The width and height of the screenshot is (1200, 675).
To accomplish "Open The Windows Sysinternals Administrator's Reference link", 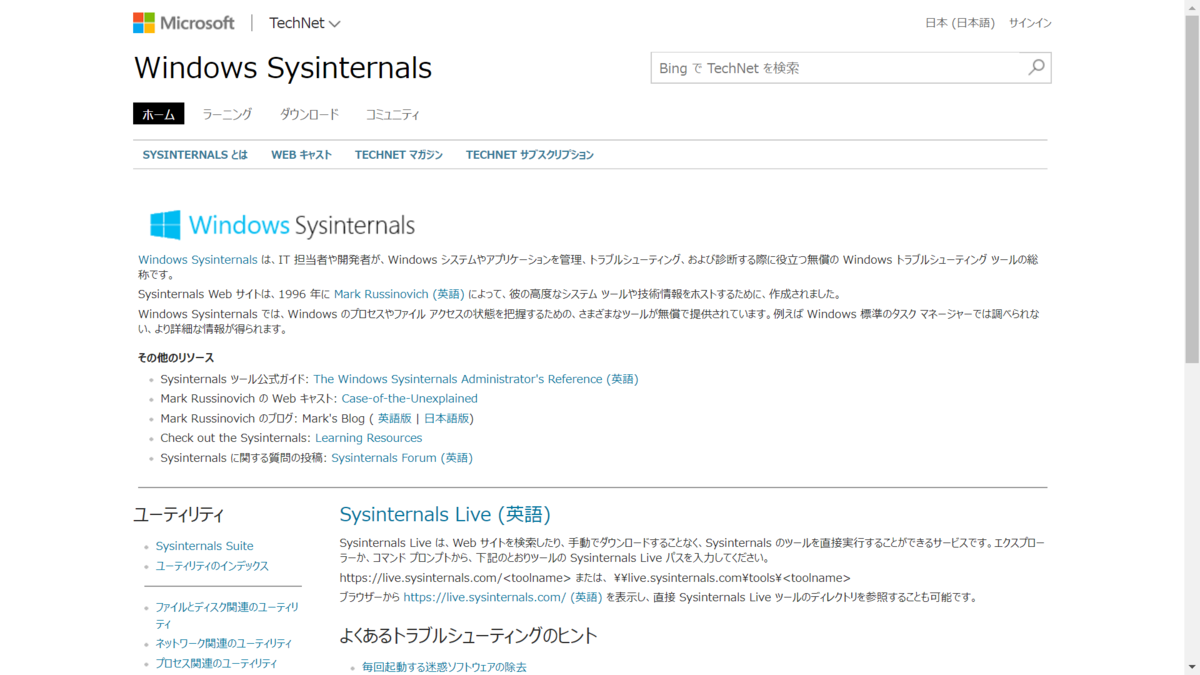I will tap(476, 379).
